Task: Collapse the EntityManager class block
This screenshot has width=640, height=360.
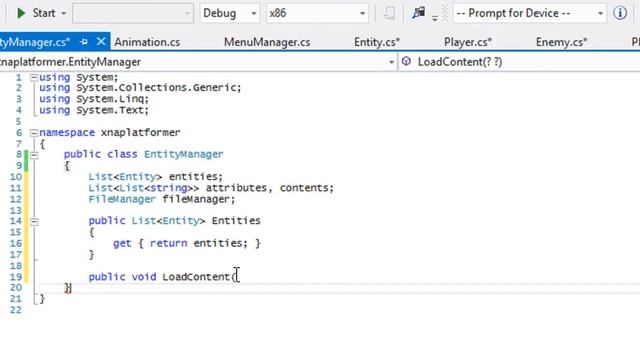Action: (x=34, y=155)
